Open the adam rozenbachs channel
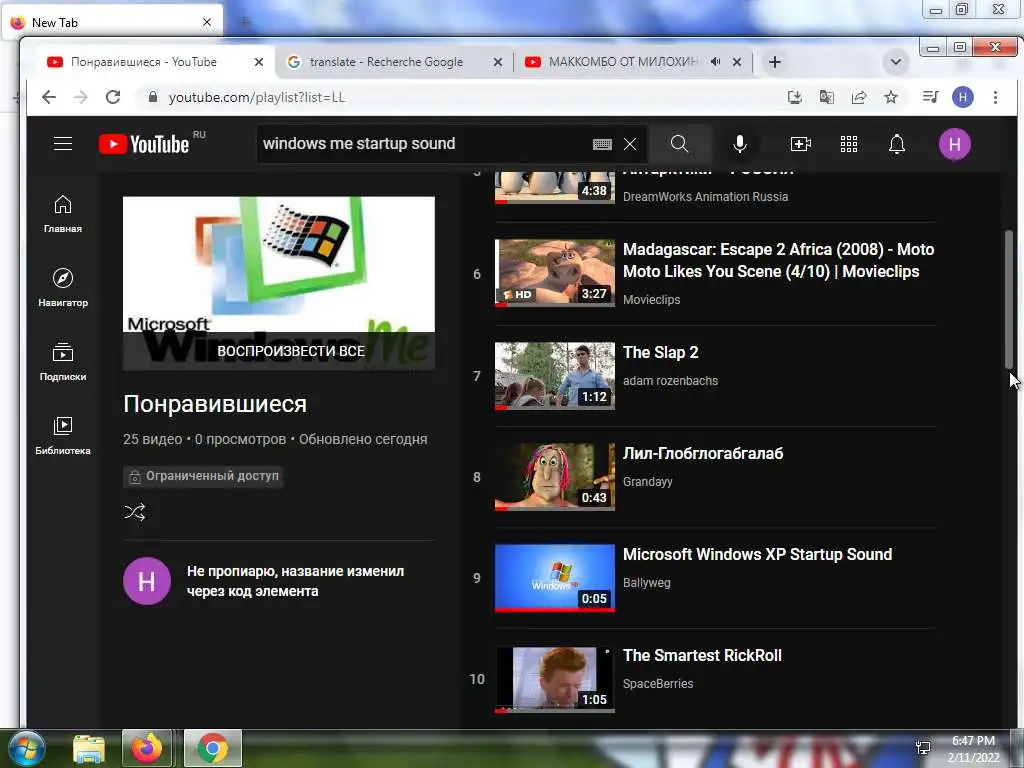 [670, 381]
